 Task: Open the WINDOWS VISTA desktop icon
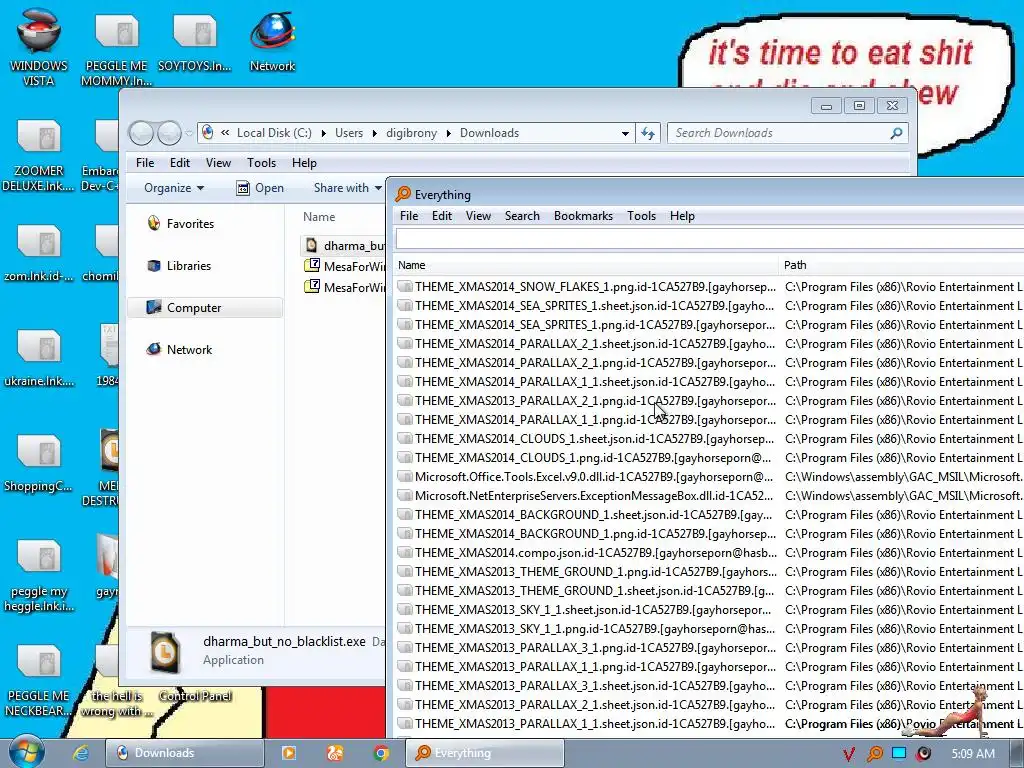tap(39, 46)
